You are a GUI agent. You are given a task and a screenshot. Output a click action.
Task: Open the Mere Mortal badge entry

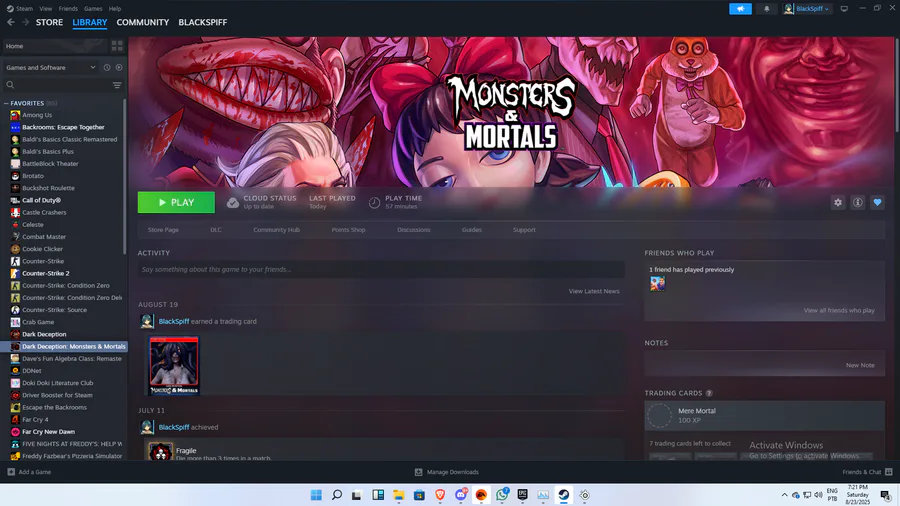(765, 415)
